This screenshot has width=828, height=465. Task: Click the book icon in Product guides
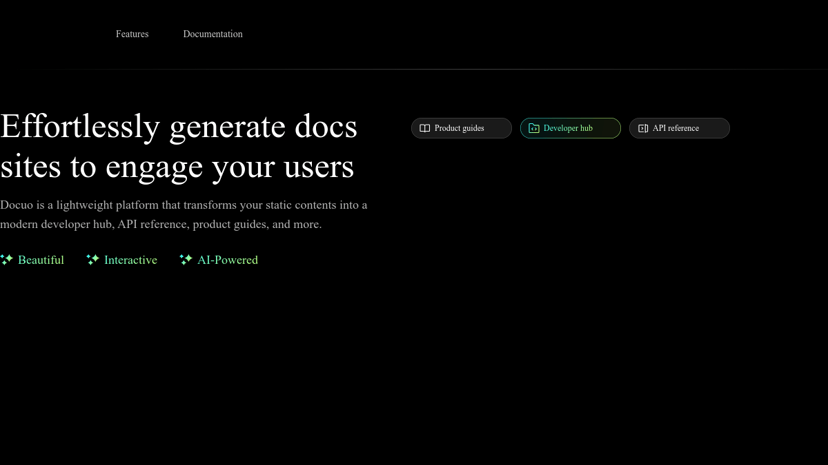(x=425, y=128)
